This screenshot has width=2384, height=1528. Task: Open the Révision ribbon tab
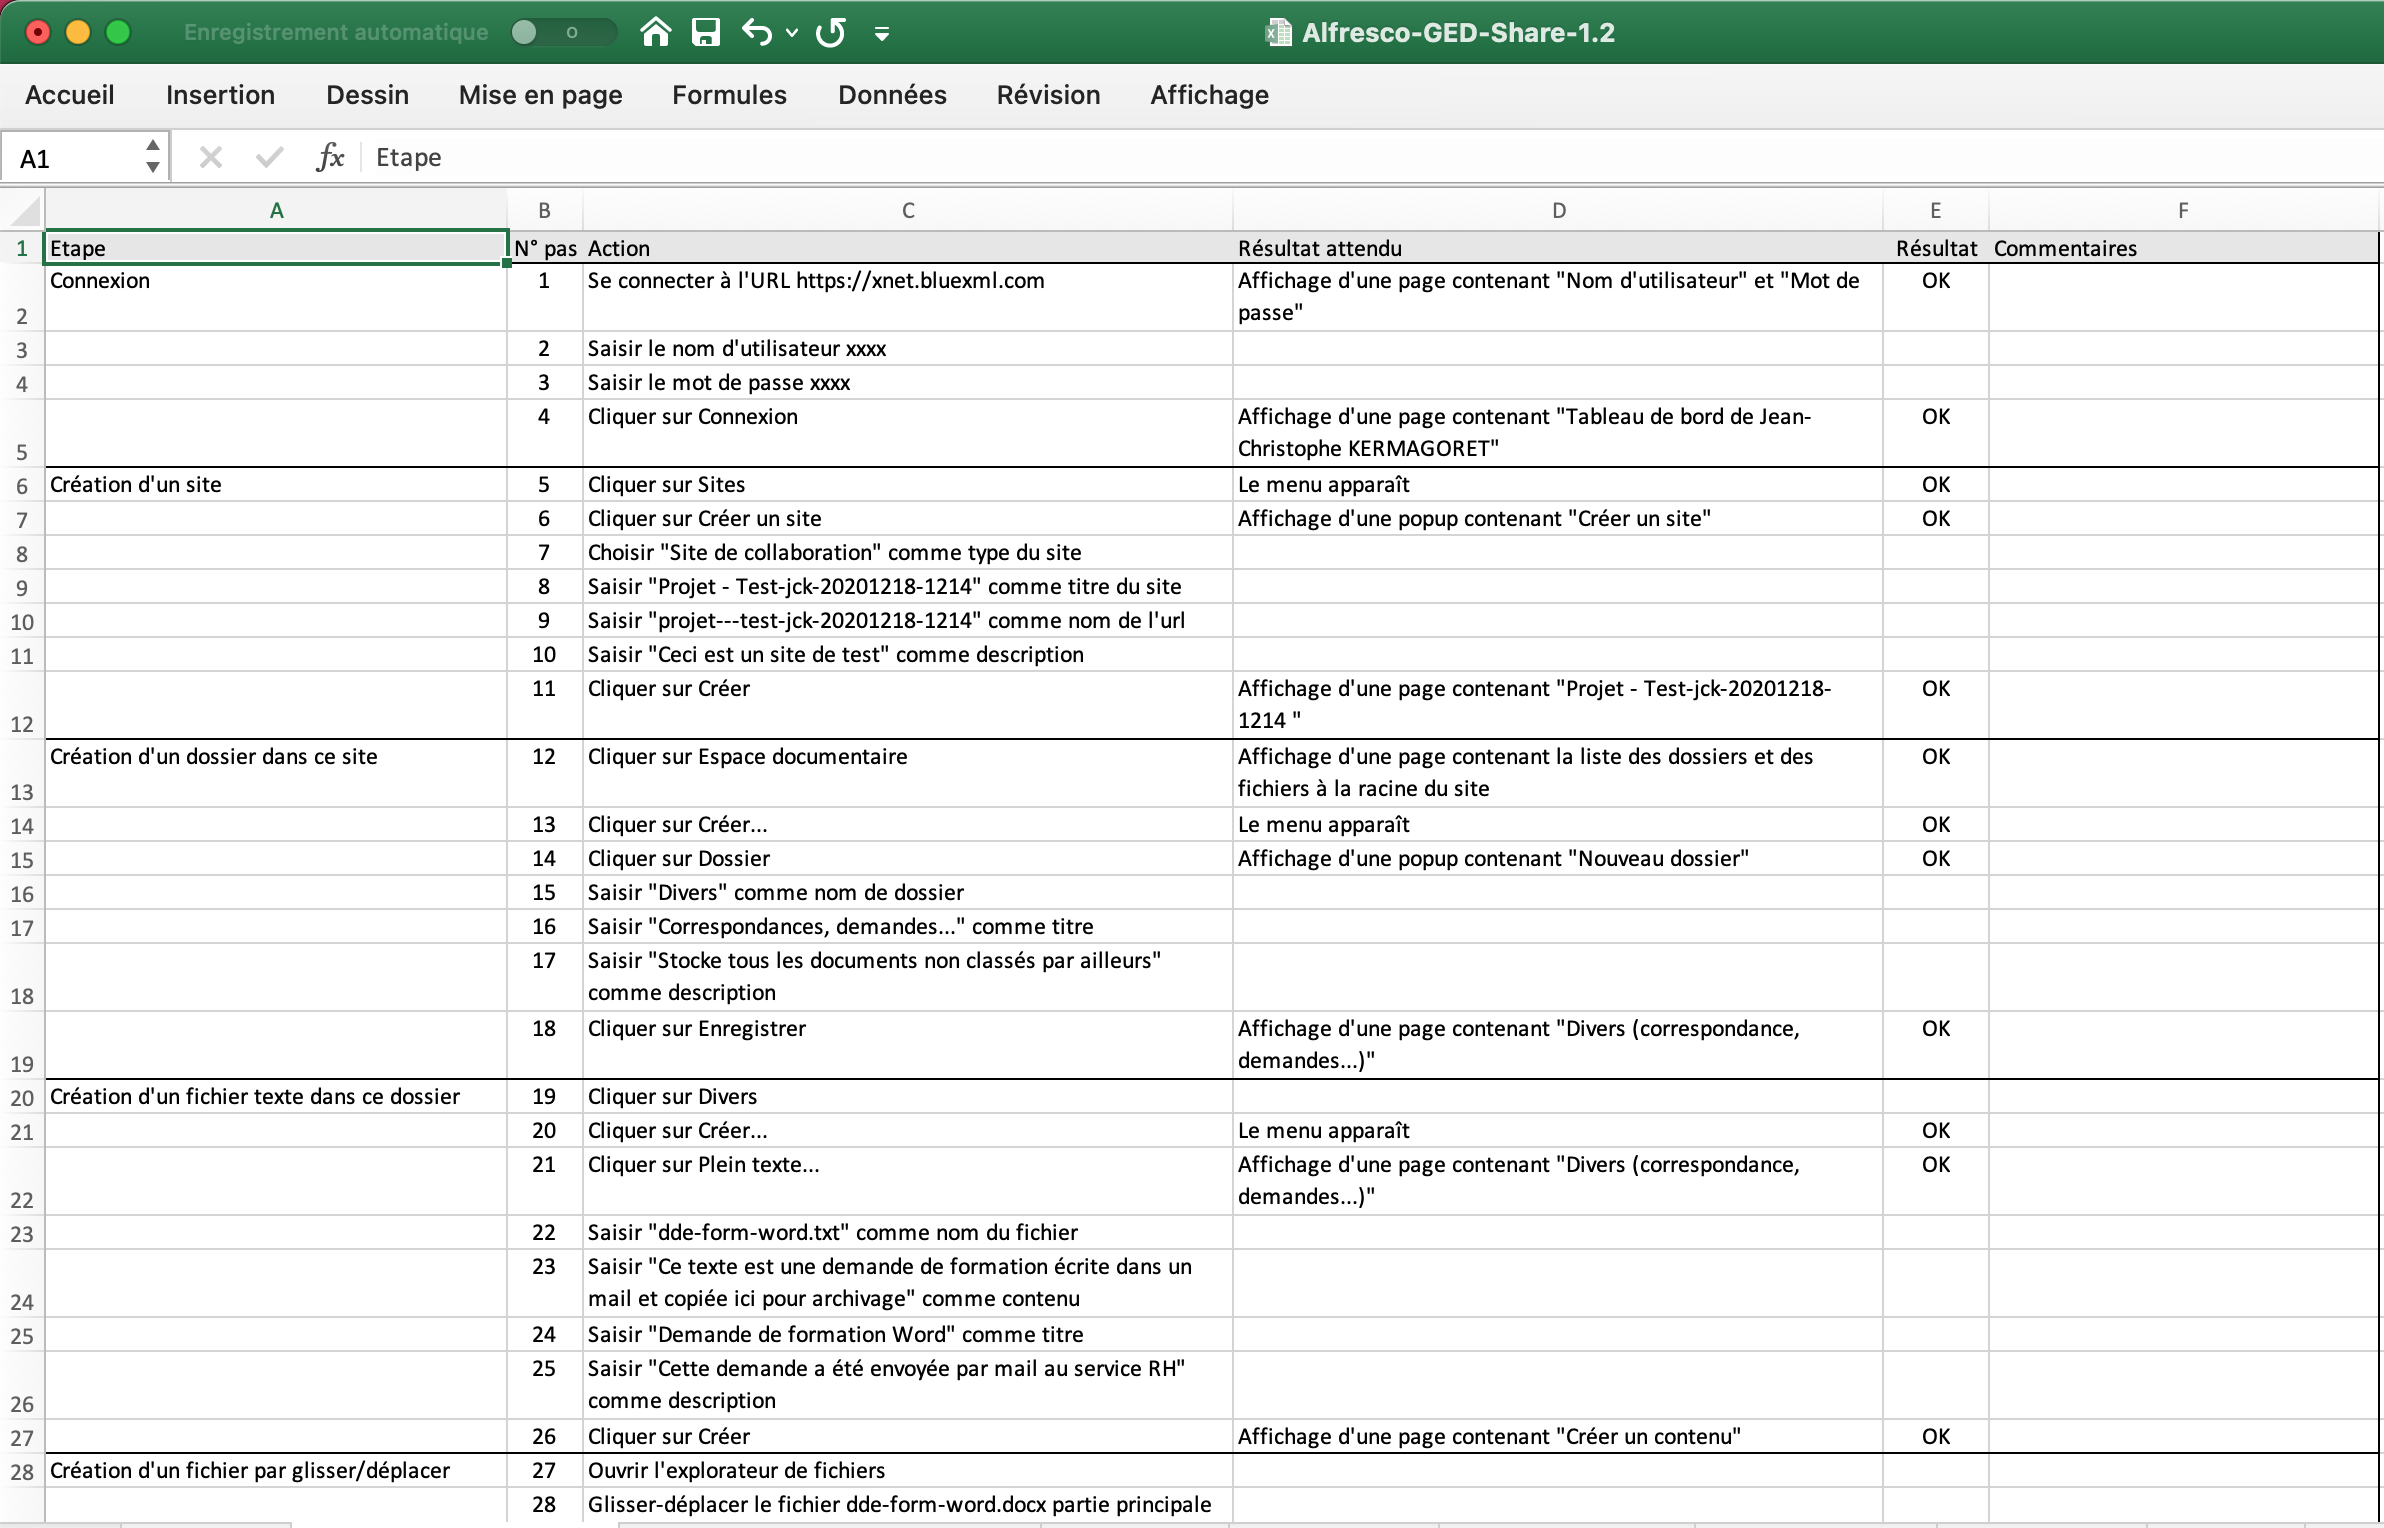[x=1048, y=95]
